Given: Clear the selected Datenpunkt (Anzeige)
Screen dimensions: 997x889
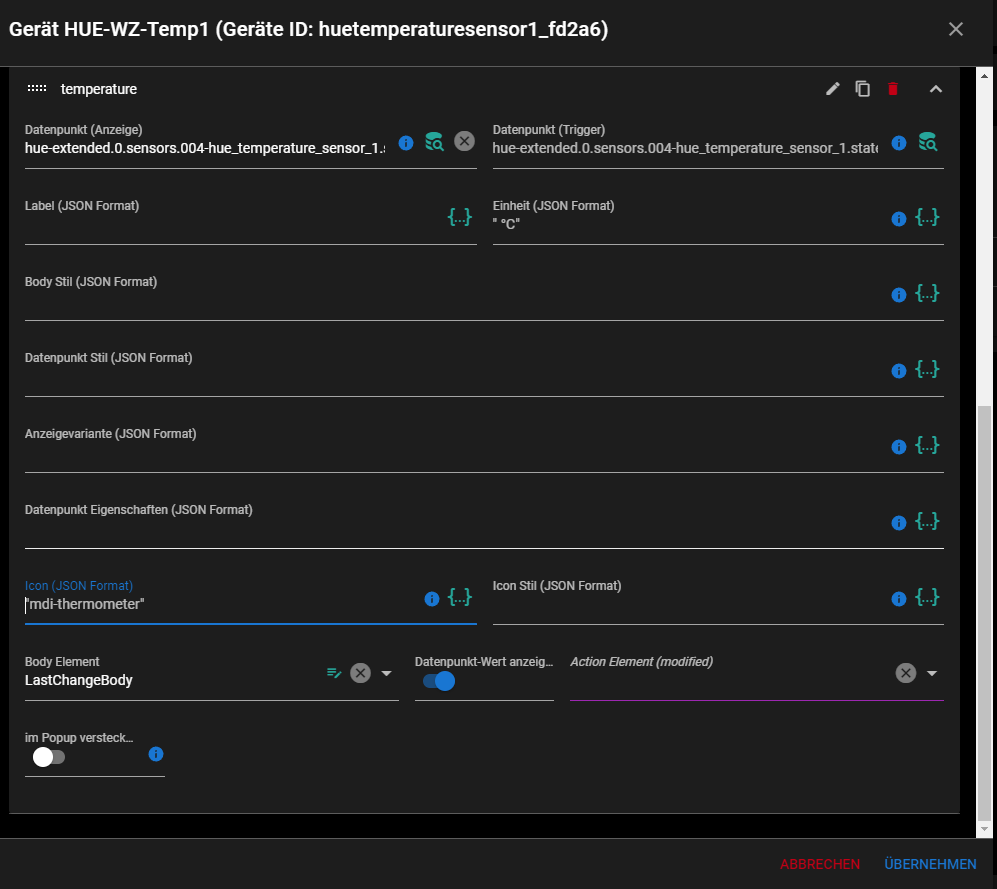Looking at the screenshot, I should tap(464, 141).
